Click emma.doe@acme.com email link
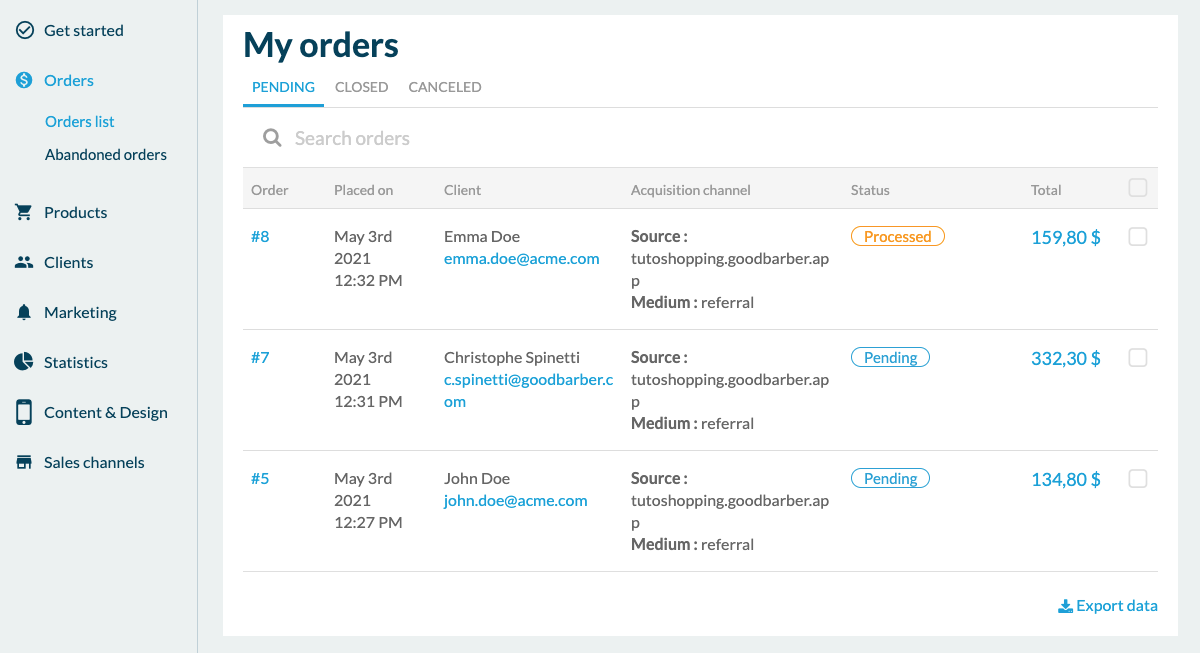Screen dimensions: 1200x653 pyautogui.click(x=521, y=259)
